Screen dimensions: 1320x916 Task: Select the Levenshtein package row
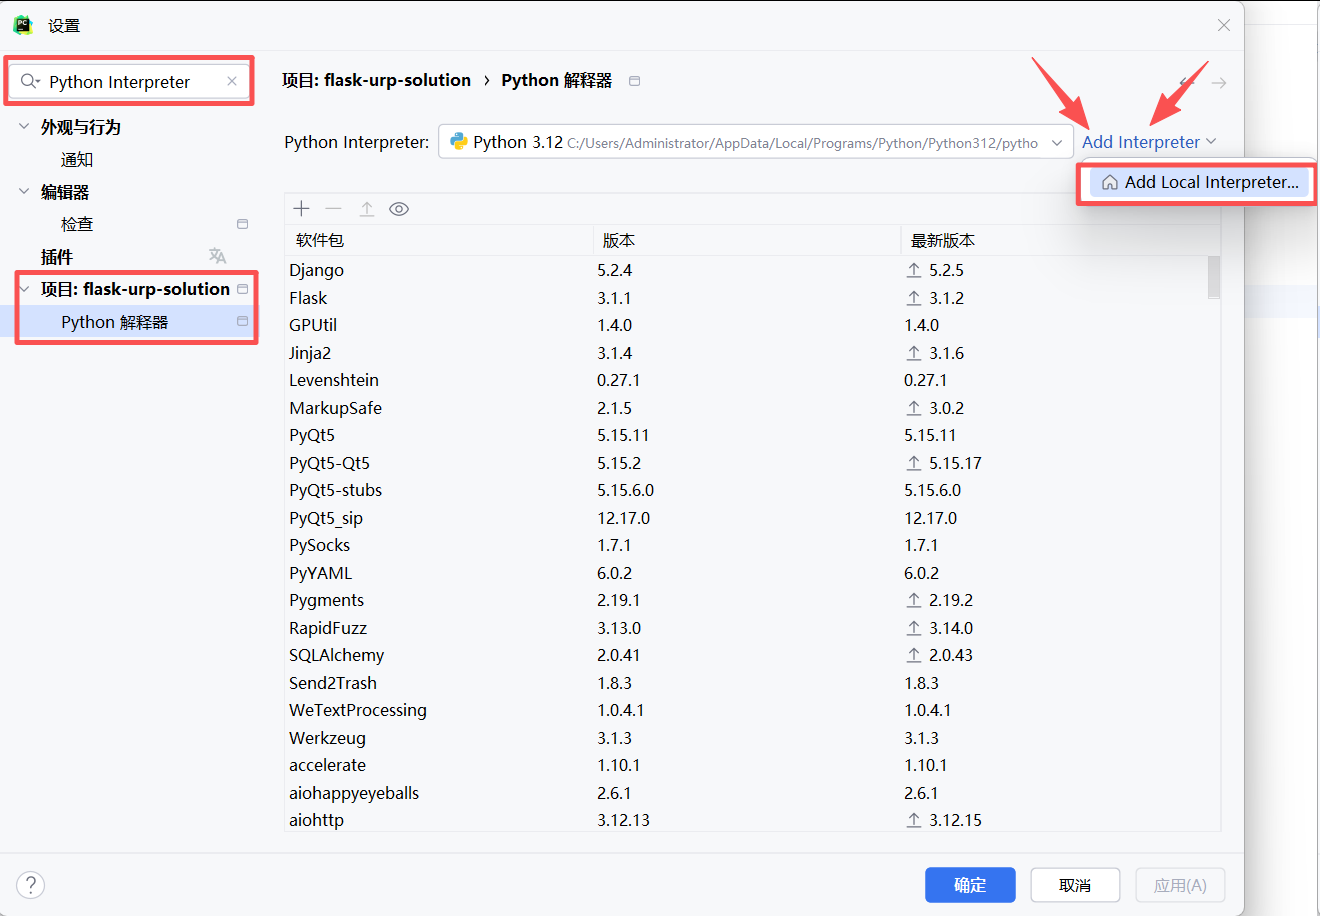[x=746, y=380]
